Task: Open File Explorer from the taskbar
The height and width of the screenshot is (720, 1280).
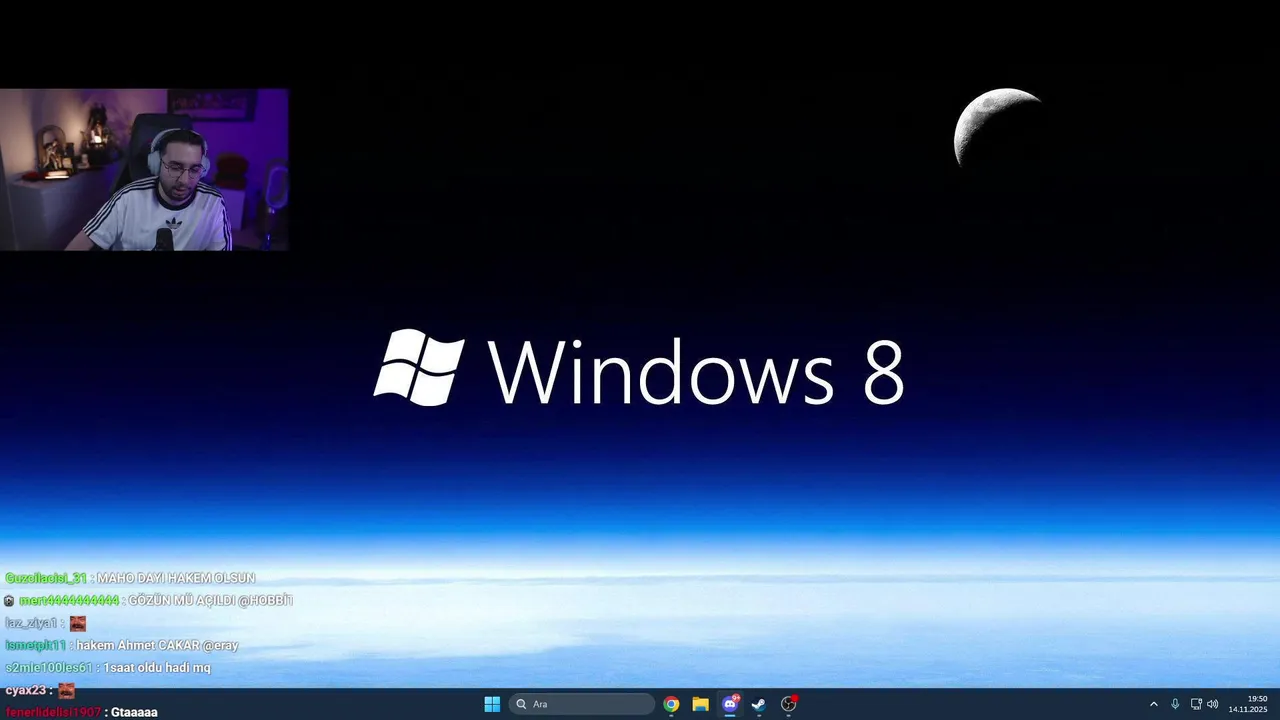Action: coord(701,704)
